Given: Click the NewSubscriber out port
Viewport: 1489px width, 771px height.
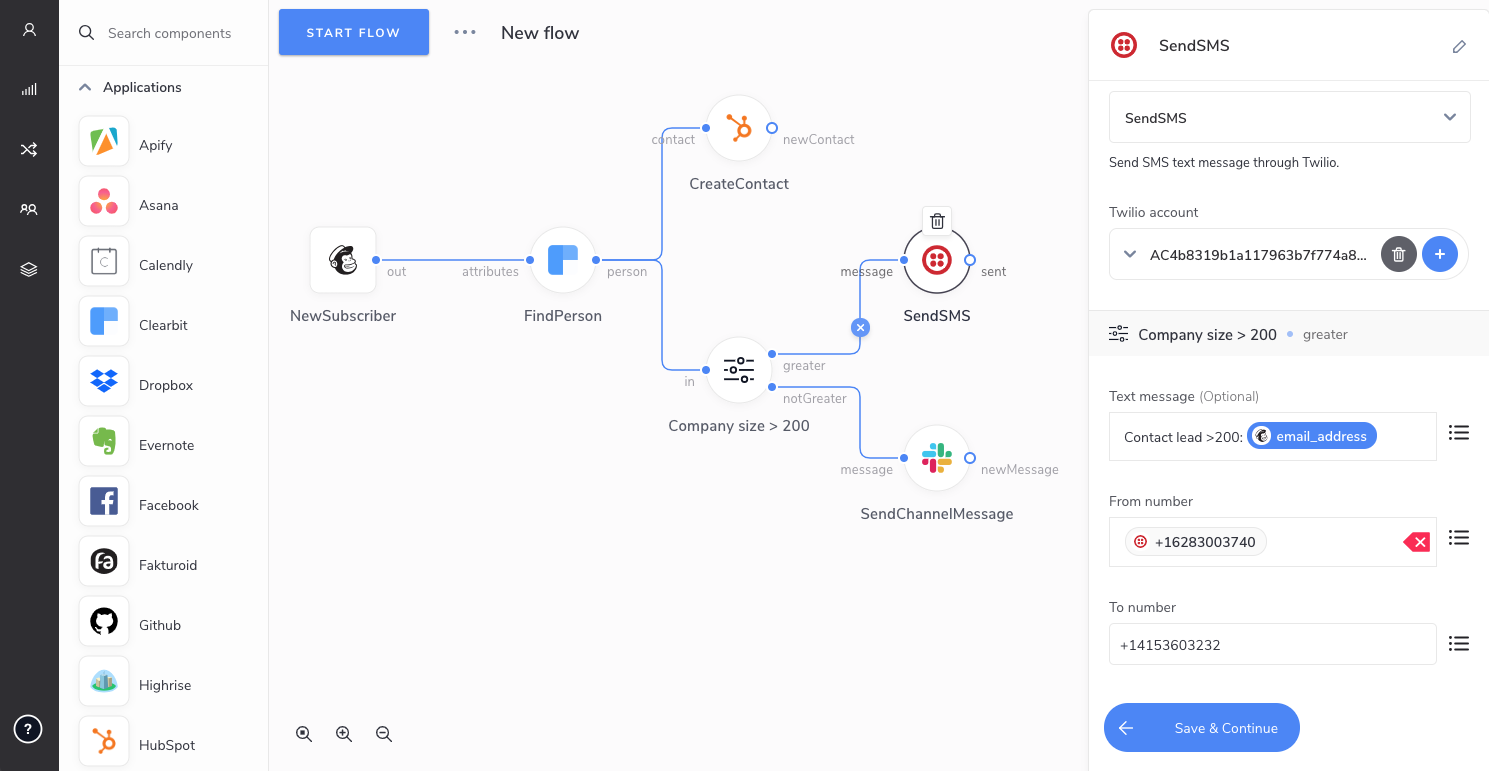Looking at the screenshot, I should coord(376,260).
